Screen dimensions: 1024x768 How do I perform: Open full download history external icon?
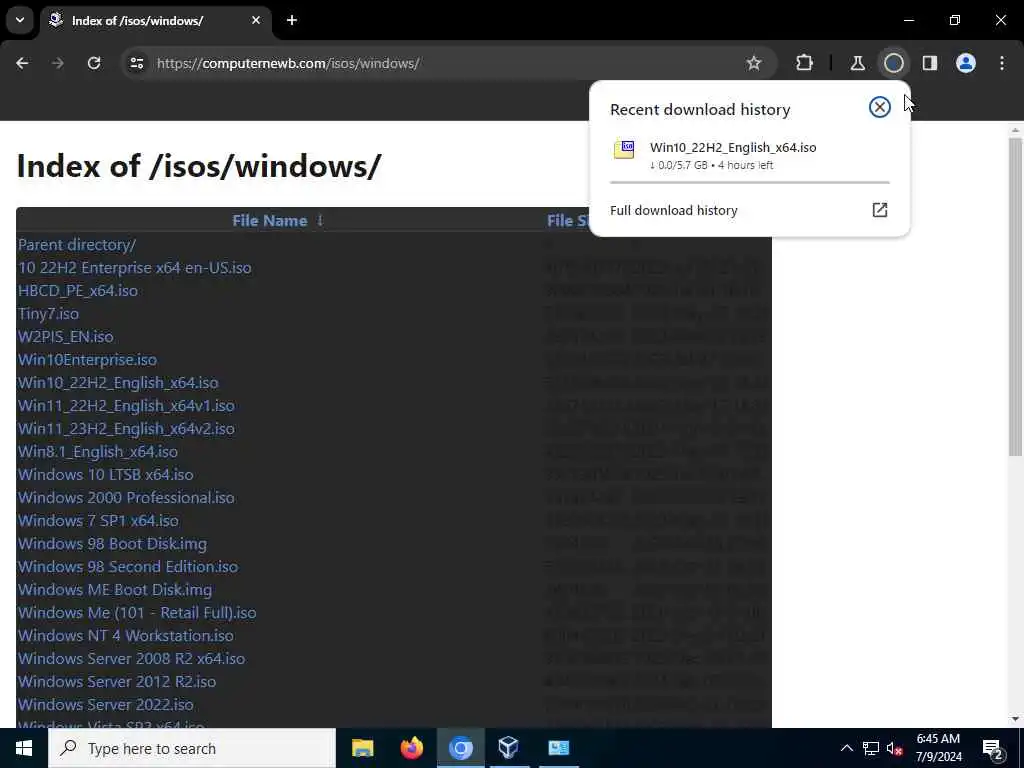coord(880,210)
